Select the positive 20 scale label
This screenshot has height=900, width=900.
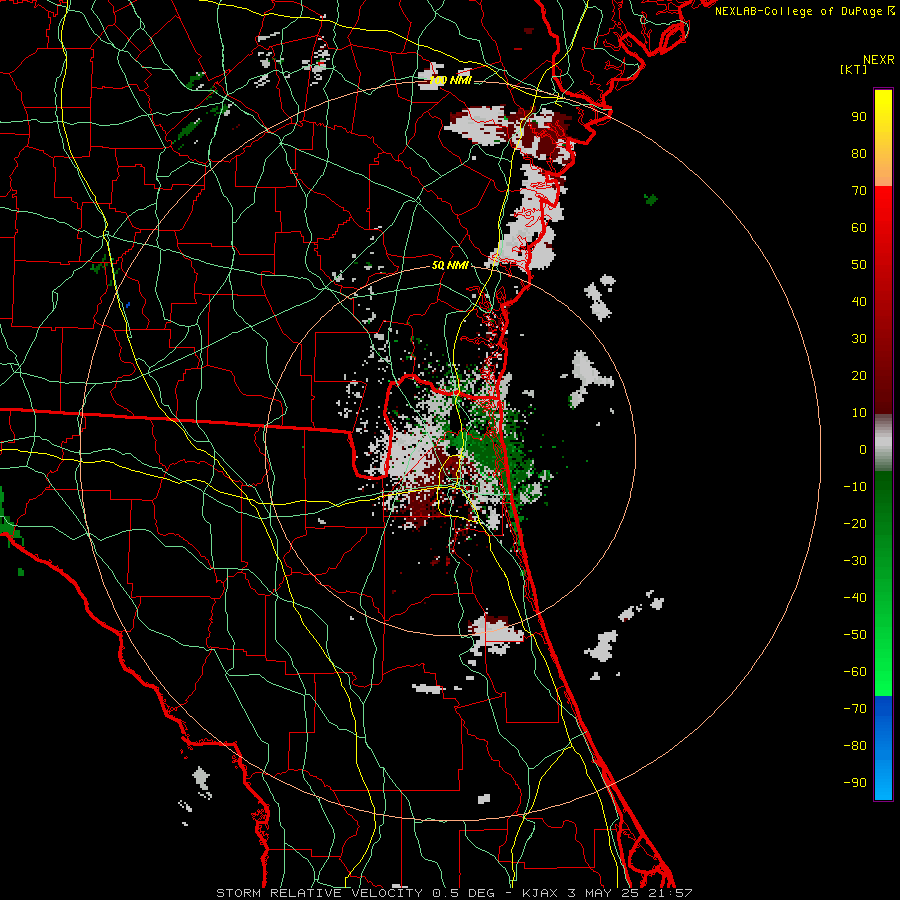click(x=859, y=375)
